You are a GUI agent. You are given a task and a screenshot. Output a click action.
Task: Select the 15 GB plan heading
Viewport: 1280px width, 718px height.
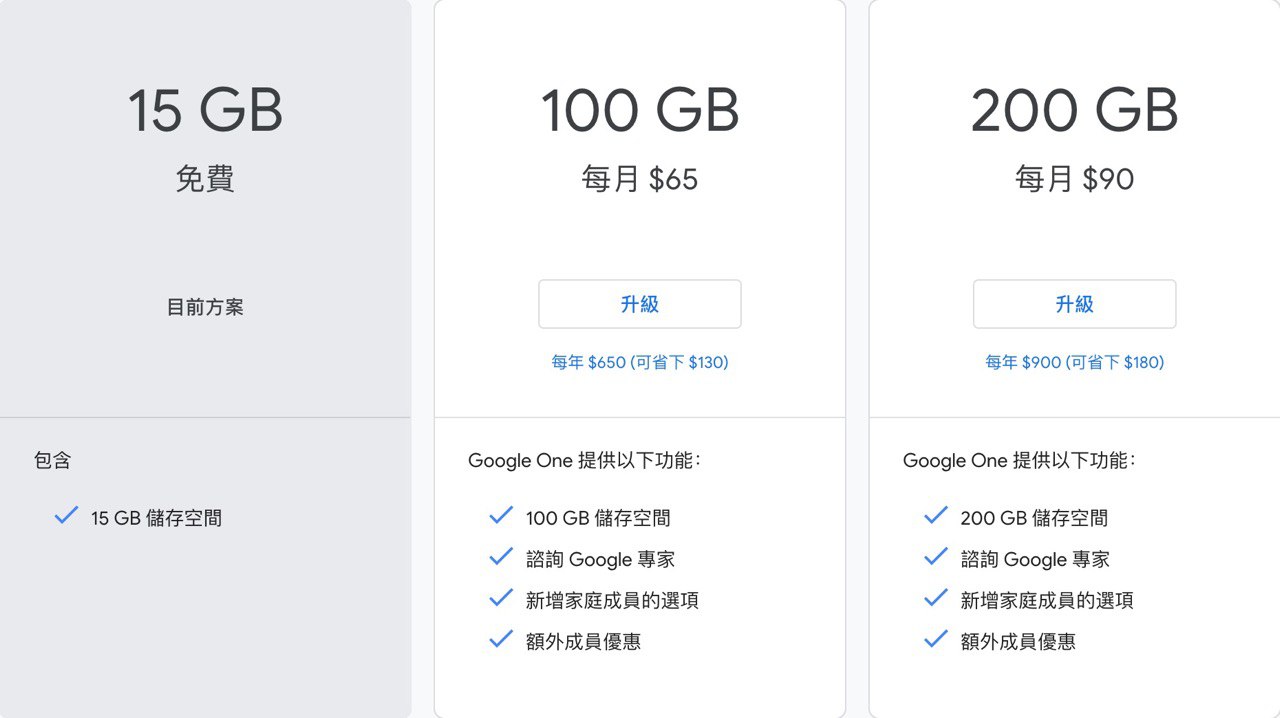point(205,110)
